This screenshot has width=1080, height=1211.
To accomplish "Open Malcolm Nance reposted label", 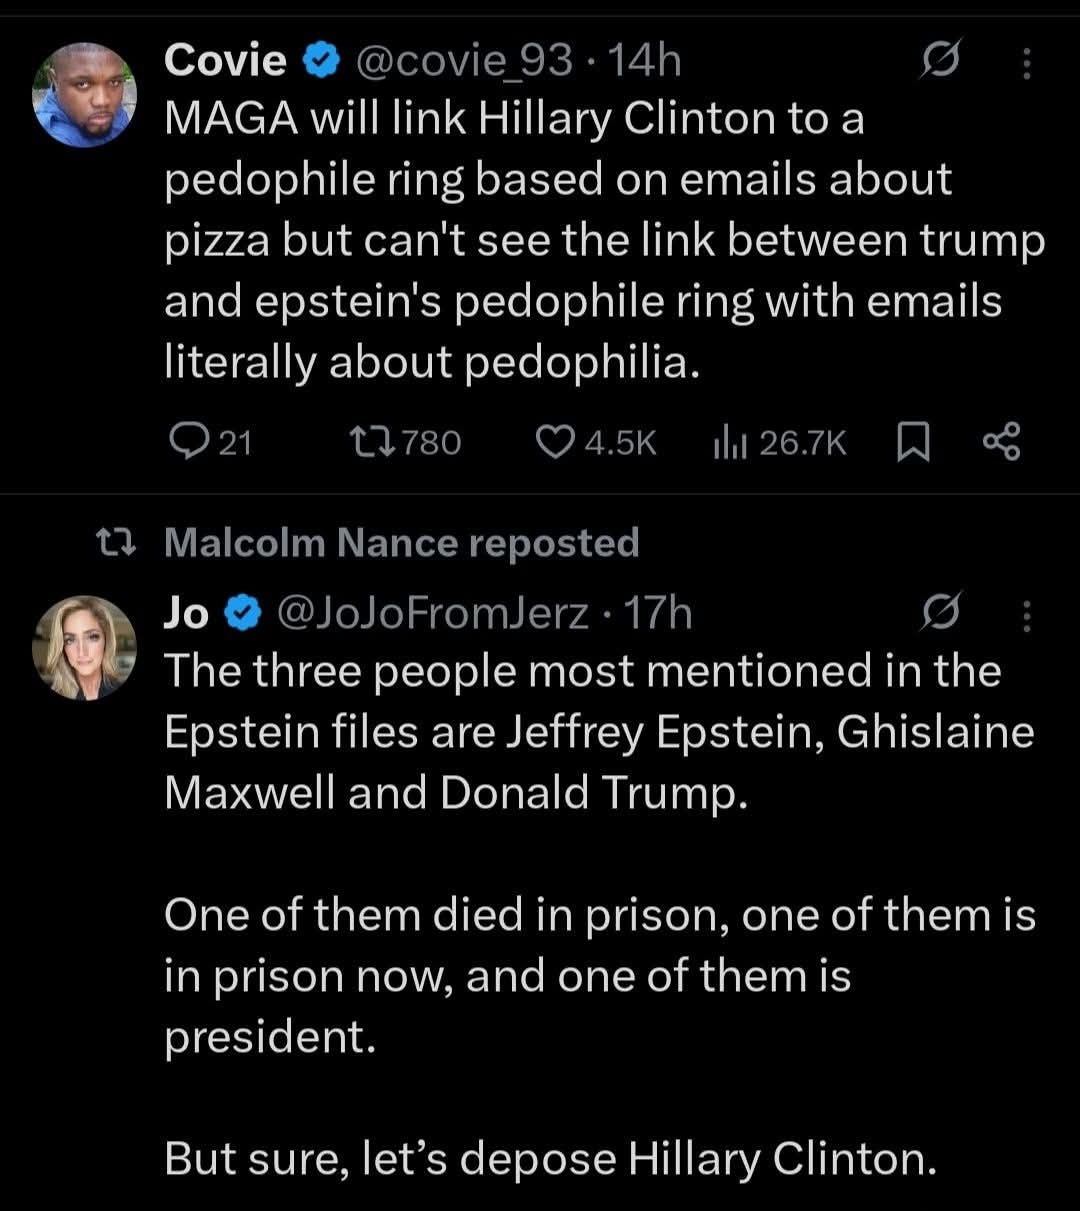I will click(x=400, y=542).
